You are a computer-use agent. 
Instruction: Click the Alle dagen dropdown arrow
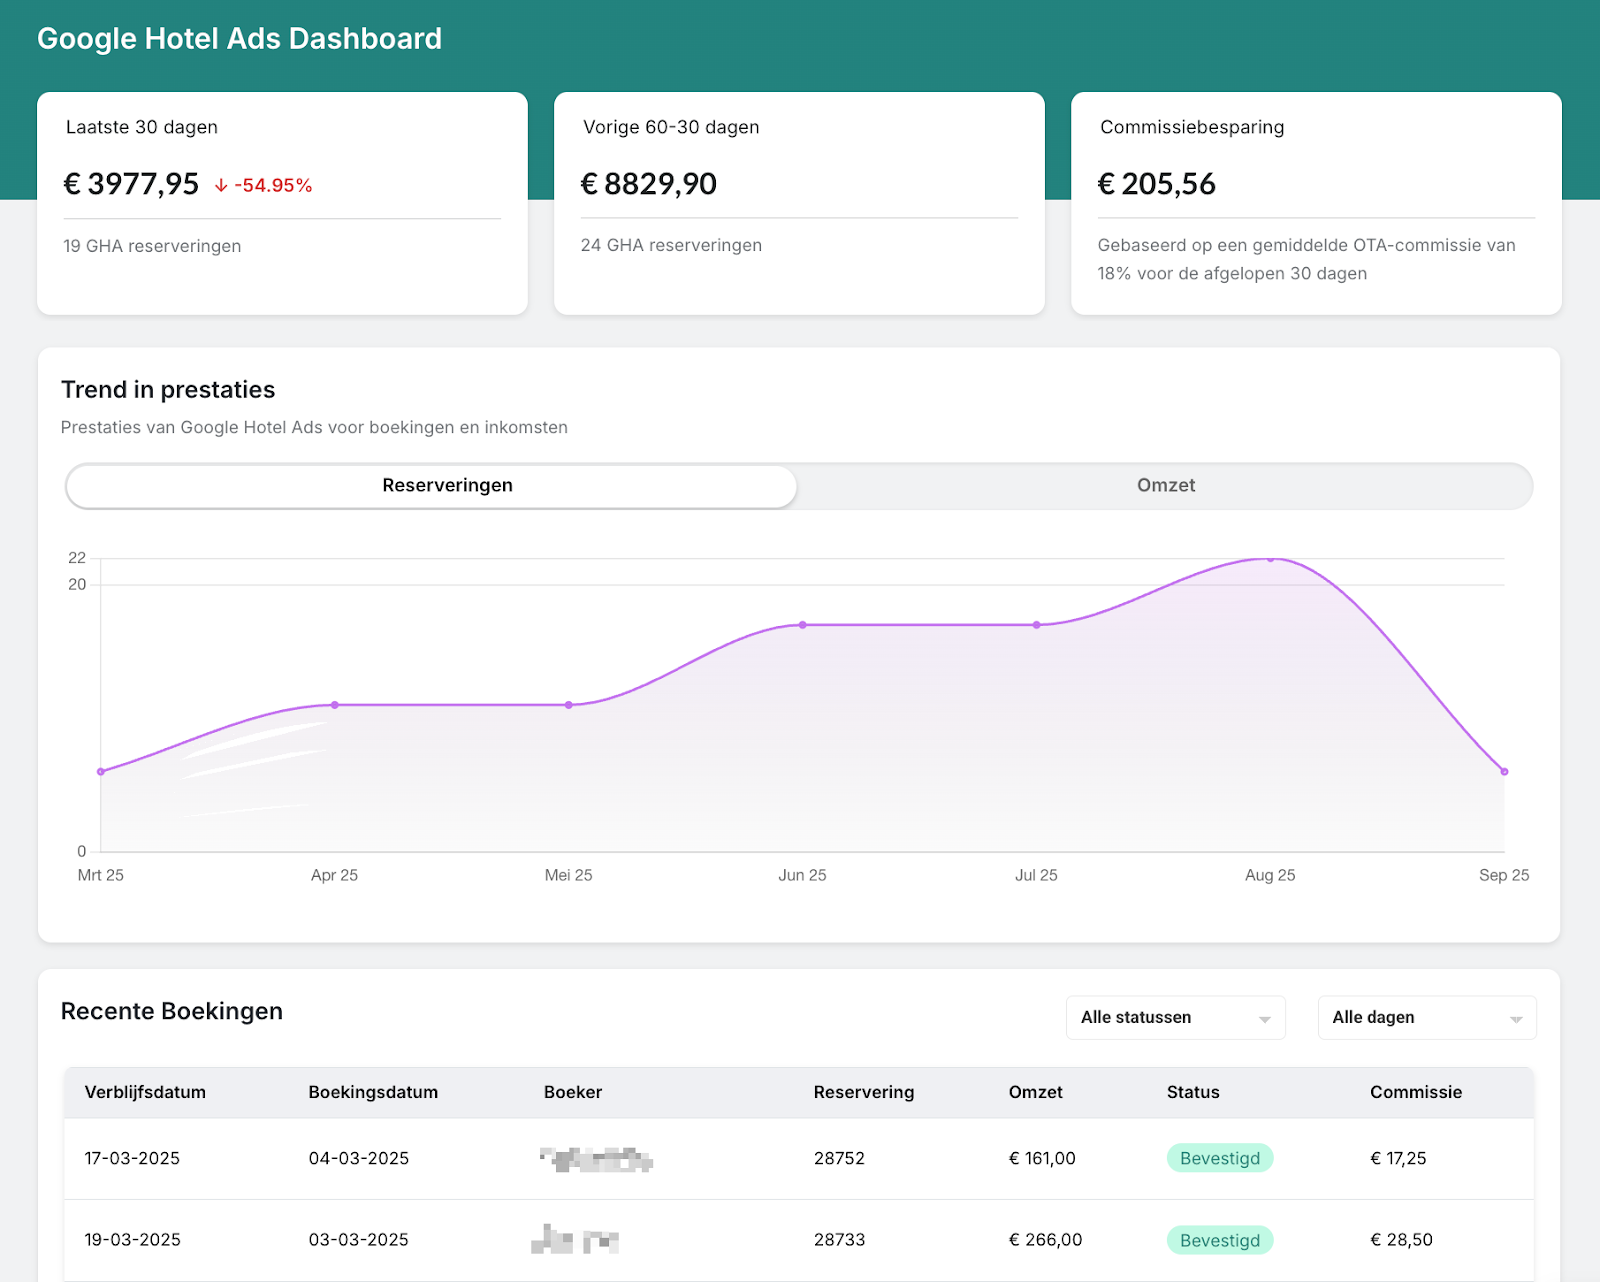click(x=1516, y=1019)
